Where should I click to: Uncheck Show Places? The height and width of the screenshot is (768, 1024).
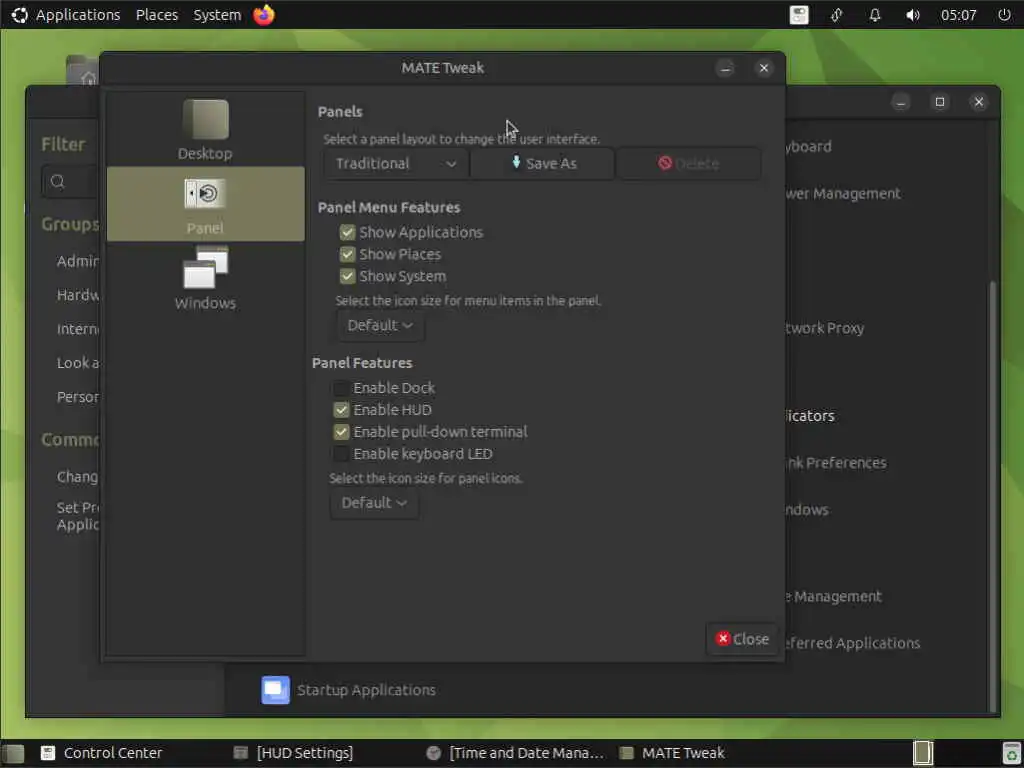coord(347,255)
